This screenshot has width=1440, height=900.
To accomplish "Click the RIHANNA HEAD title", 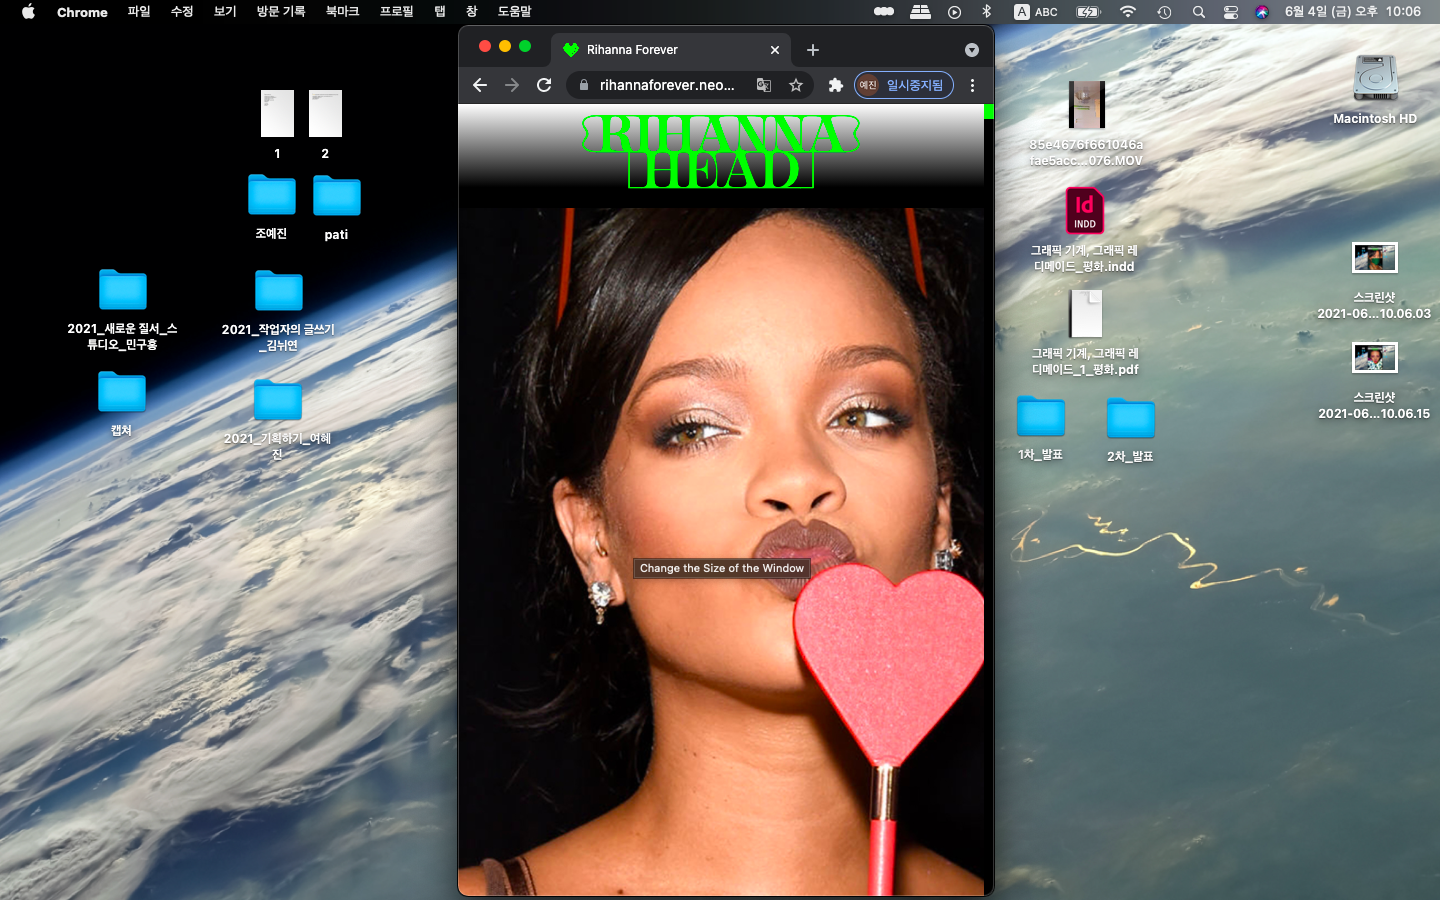I will point(721,152).
